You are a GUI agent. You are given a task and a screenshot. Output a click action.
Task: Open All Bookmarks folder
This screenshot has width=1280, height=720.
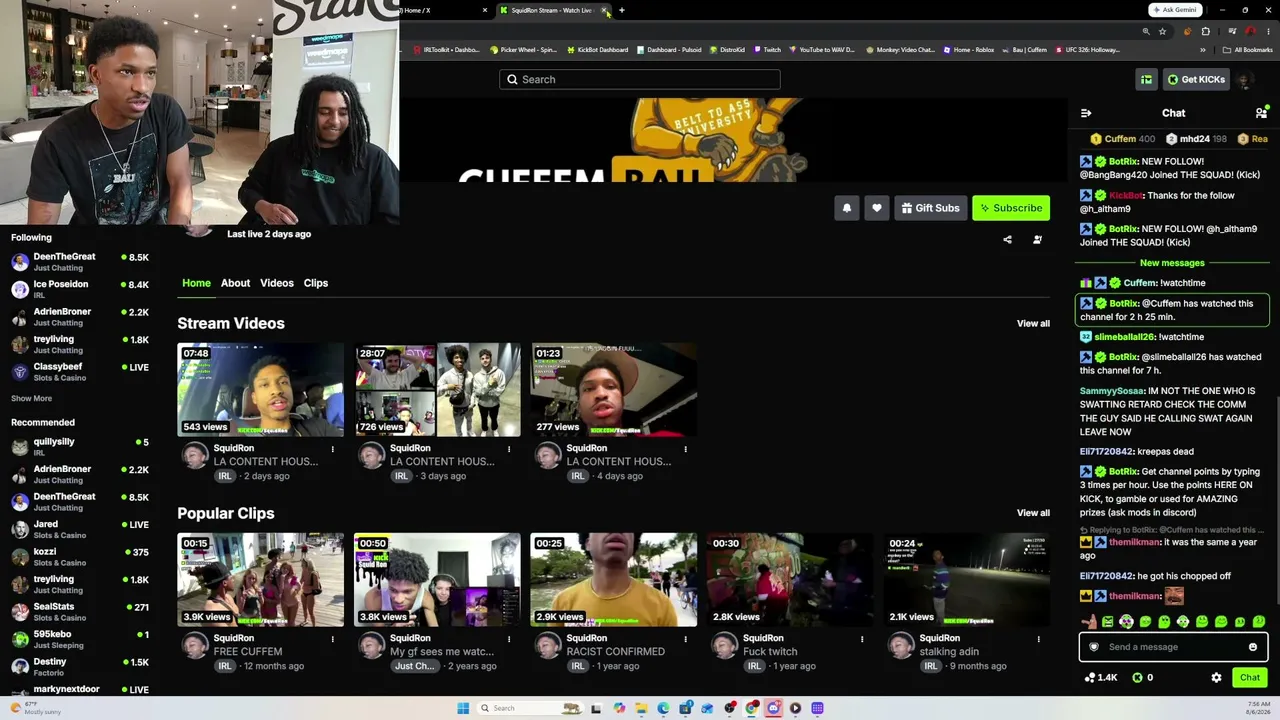[x=1248, y=49]
